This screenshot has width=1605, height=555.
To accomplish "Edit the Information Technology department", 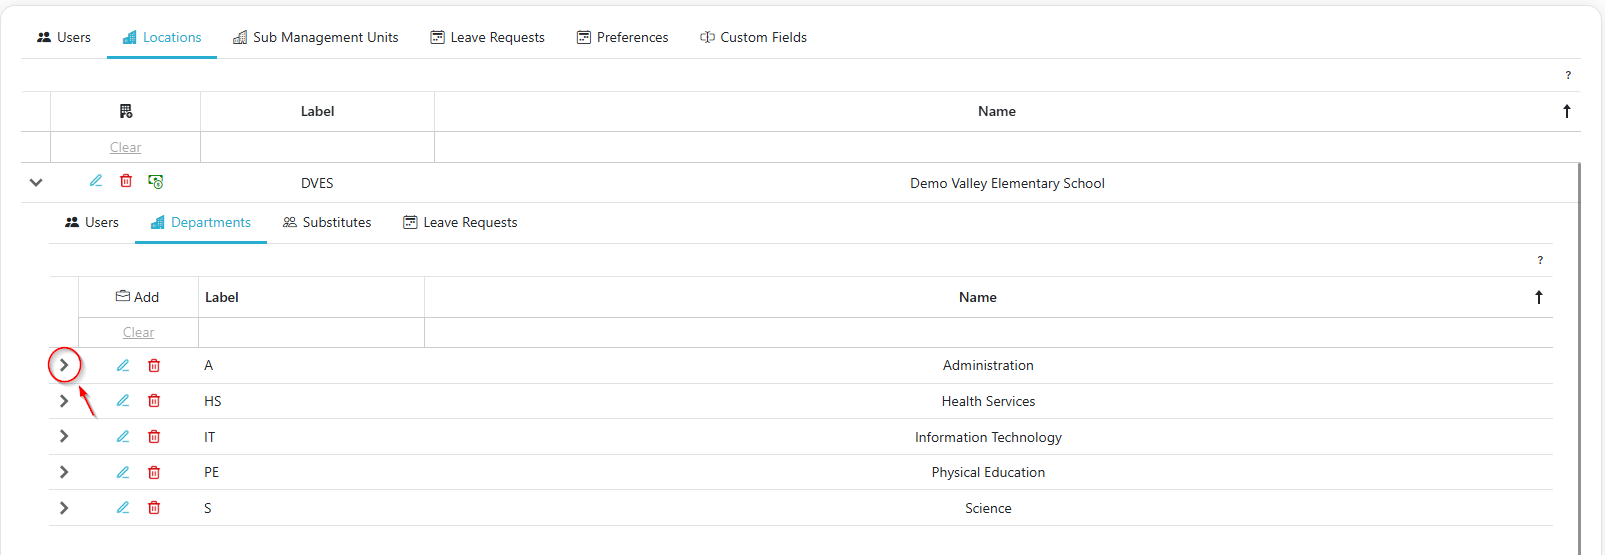I will 123,437.
